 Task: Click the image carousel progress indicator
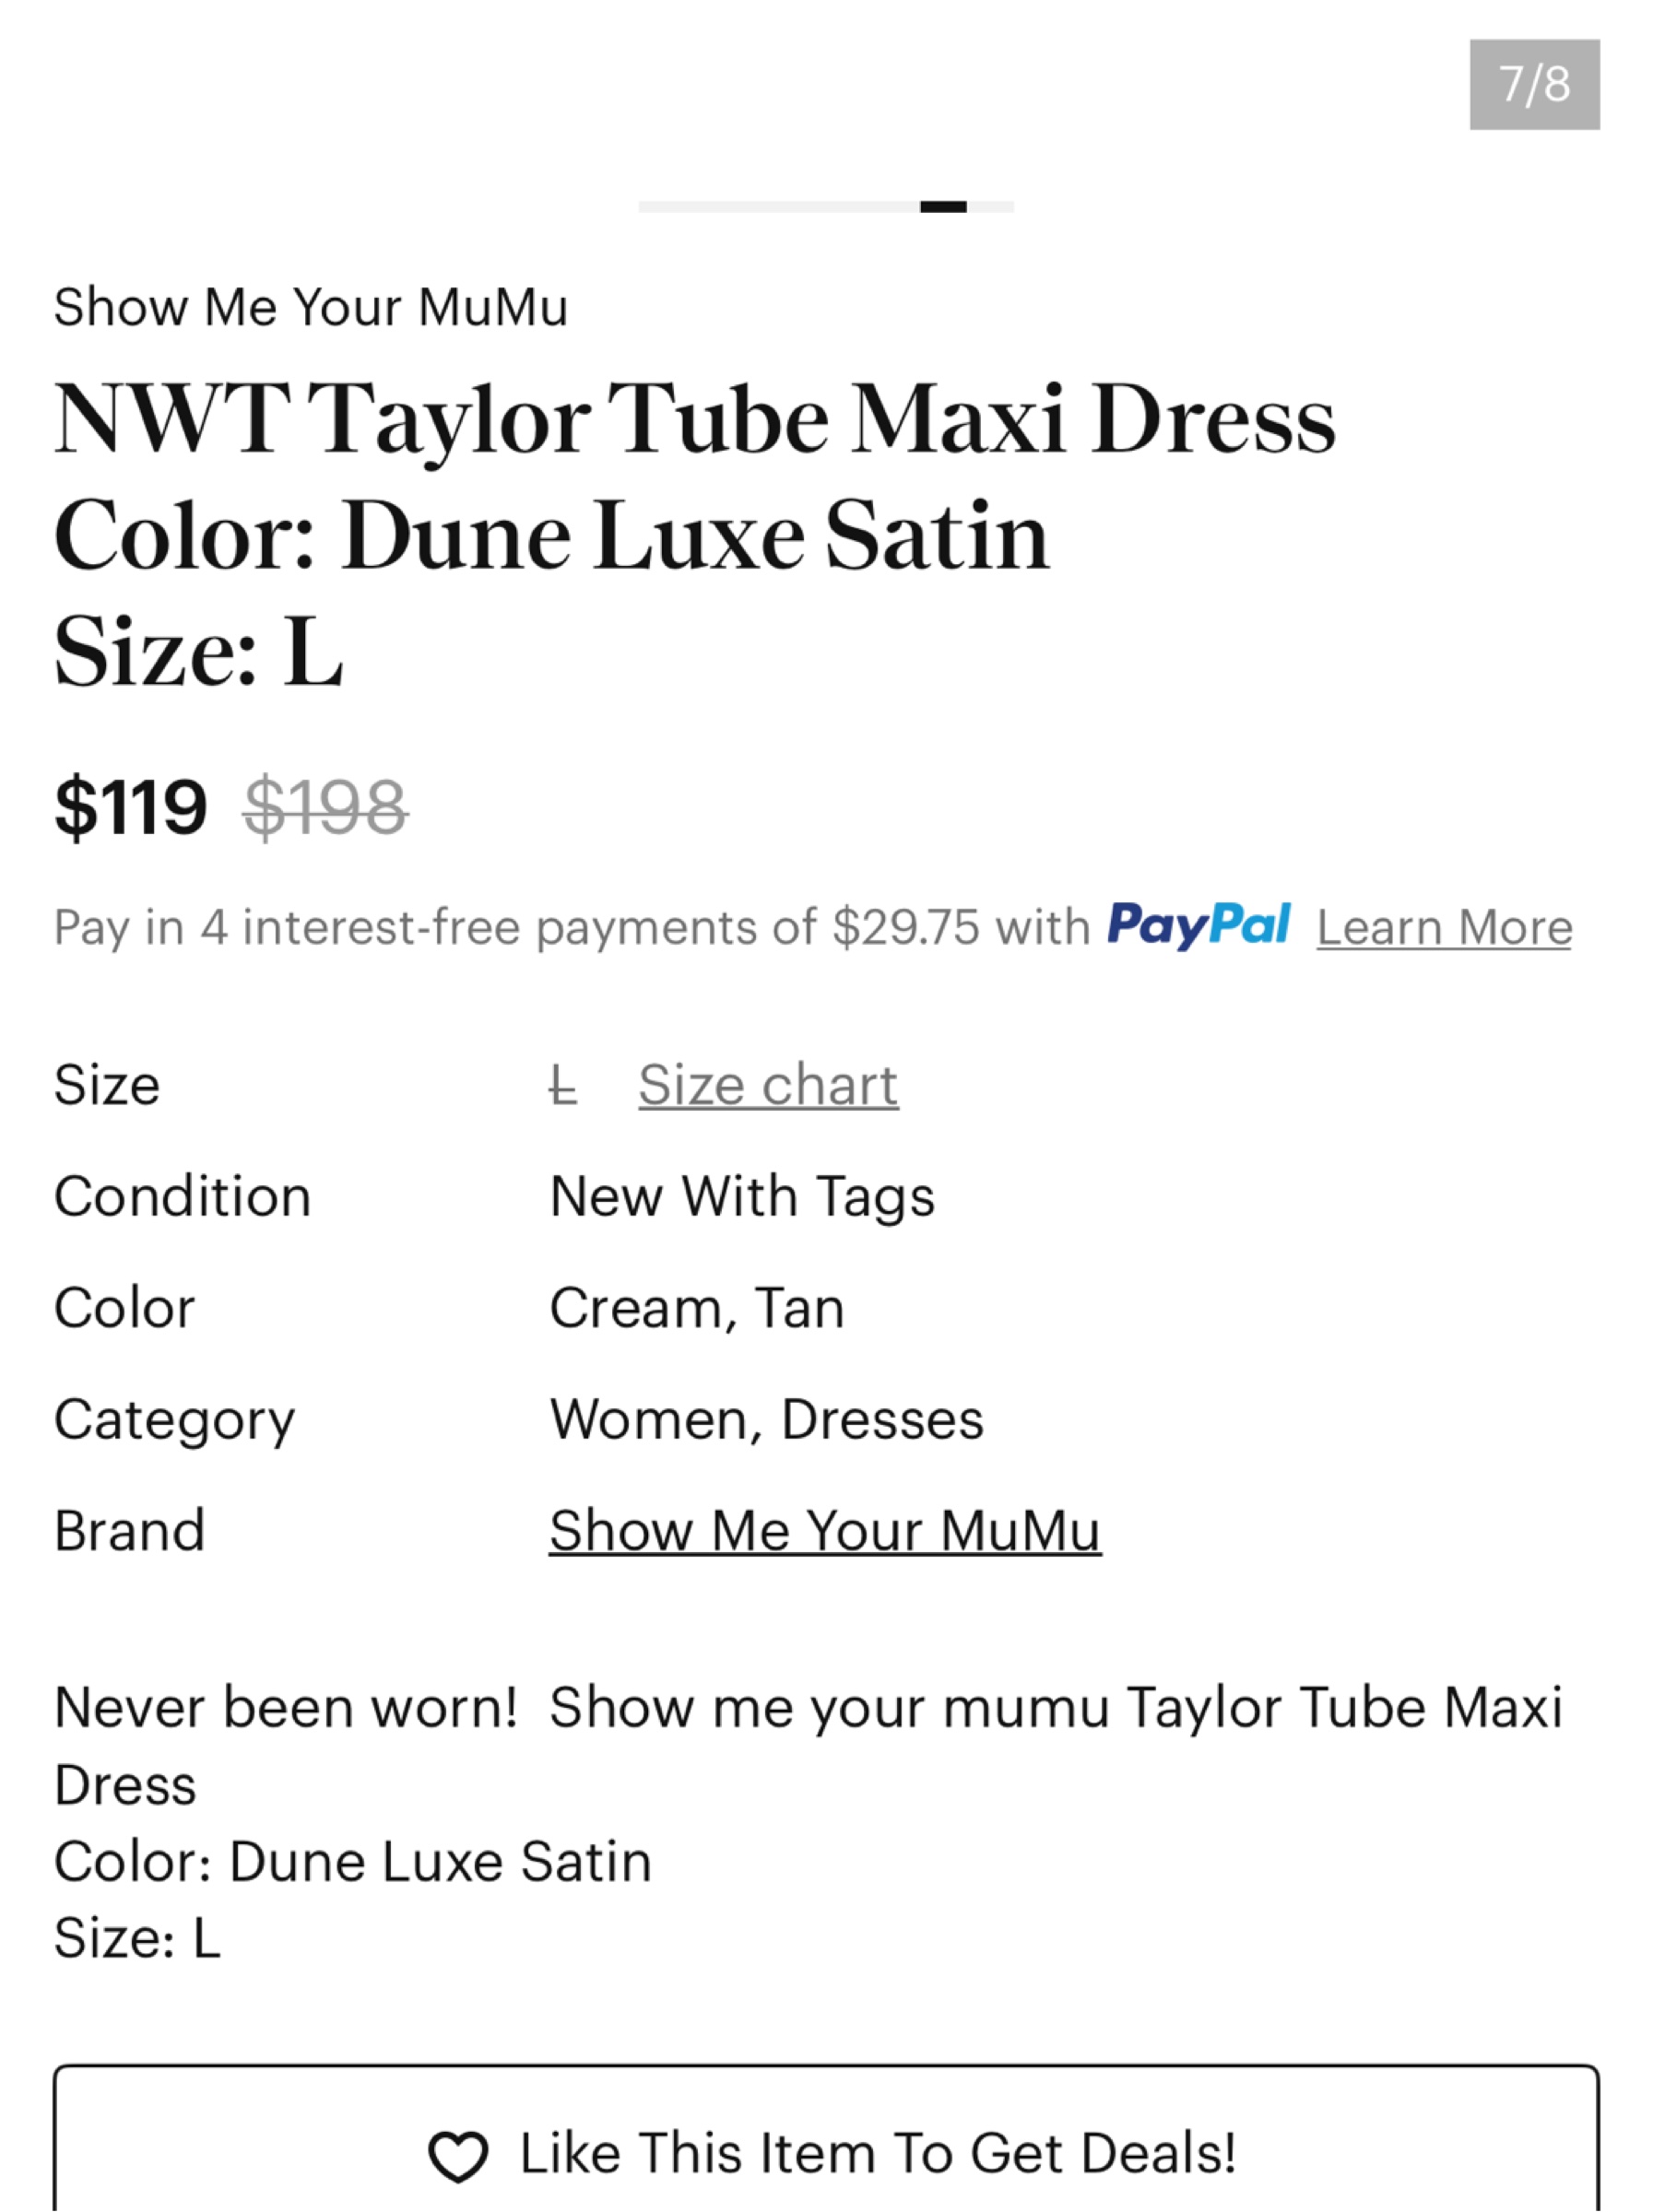click(826, 207)
